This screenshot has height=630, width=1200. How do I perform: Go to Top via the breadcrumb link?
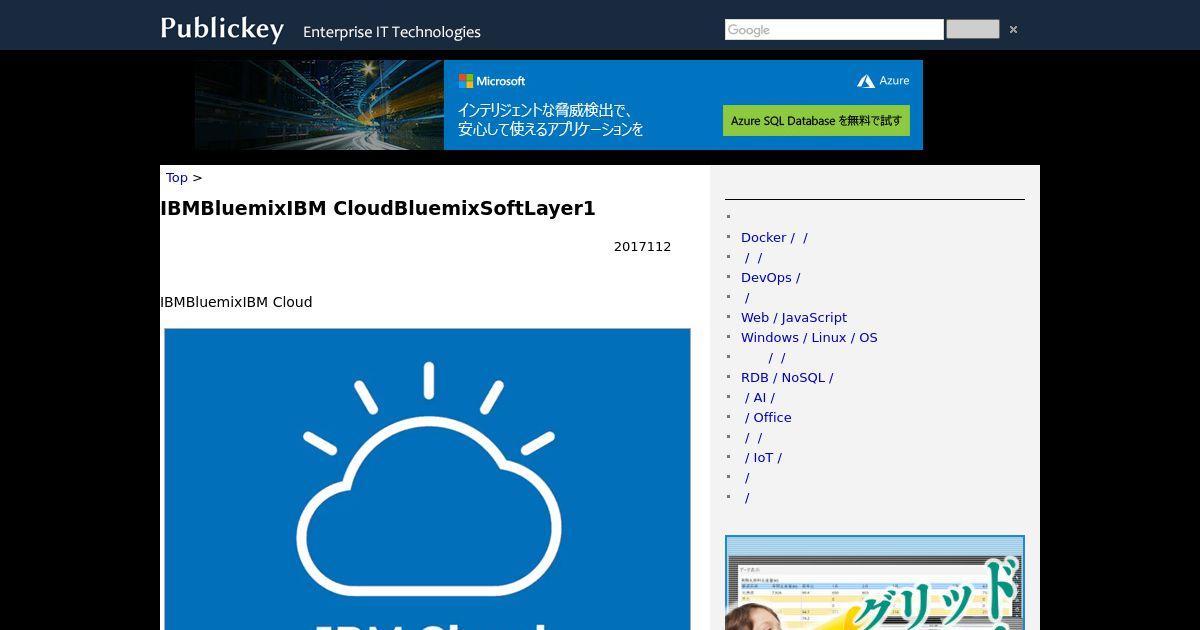coord(177,177)
